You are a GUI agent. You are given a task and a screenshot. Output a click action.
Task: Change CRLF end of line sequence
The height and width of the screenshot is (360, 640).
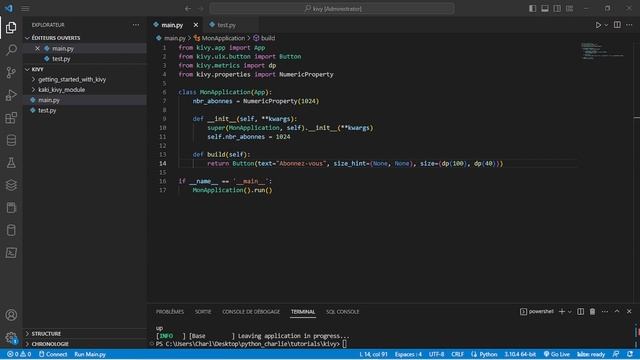point(458,354)
